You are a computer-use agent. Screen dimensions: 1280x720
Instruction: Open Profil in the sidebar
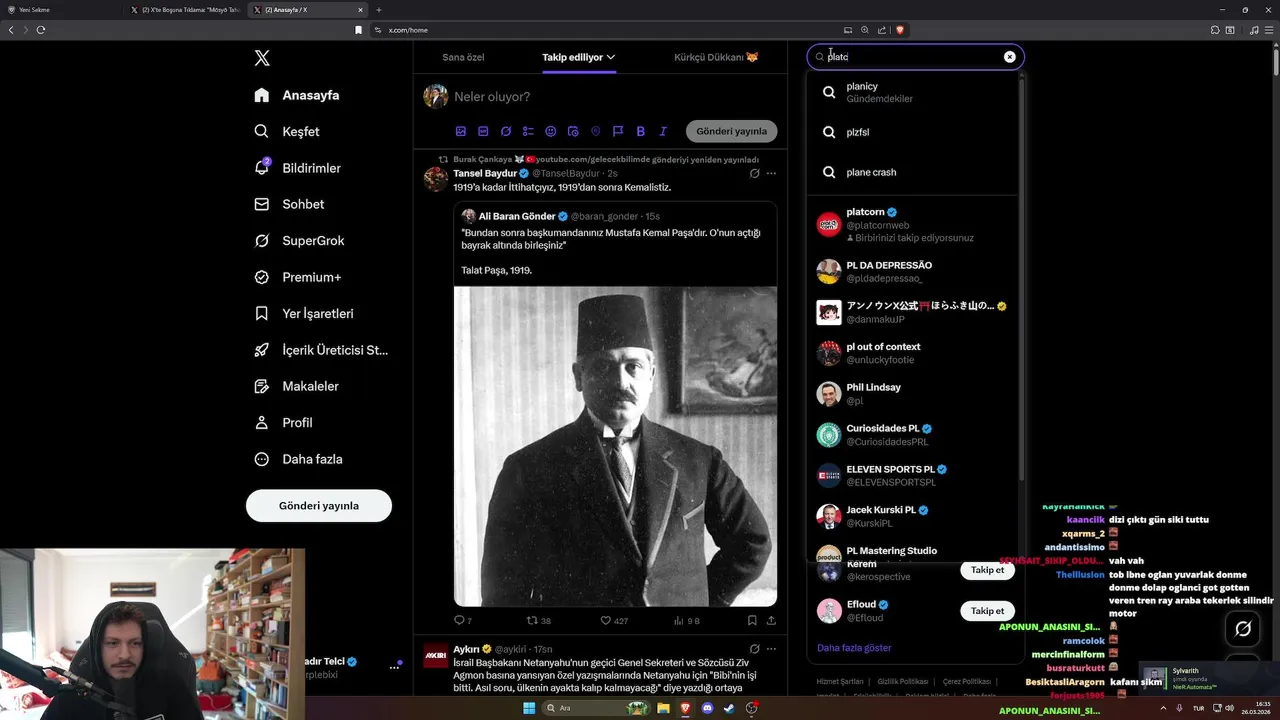tap(284, 423)
